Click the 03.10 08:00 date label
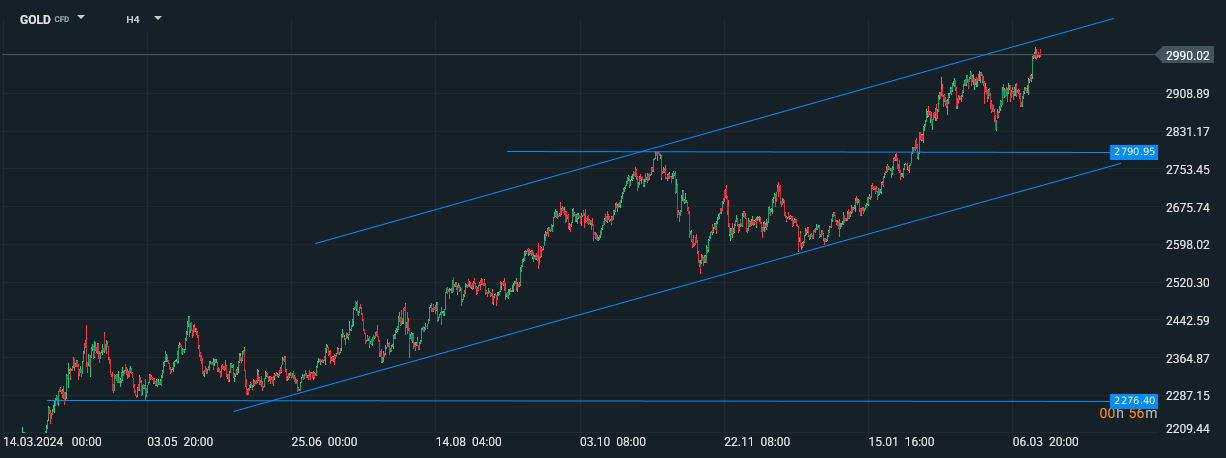 [x=613, y=441]
